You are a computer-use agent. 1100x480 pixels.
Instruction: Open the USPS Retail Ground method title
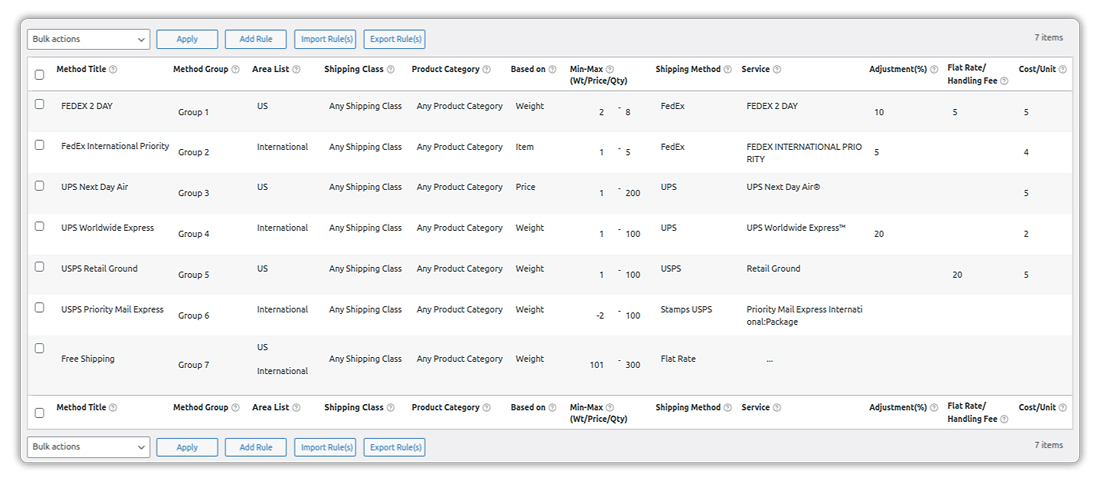tap(99, 268)
